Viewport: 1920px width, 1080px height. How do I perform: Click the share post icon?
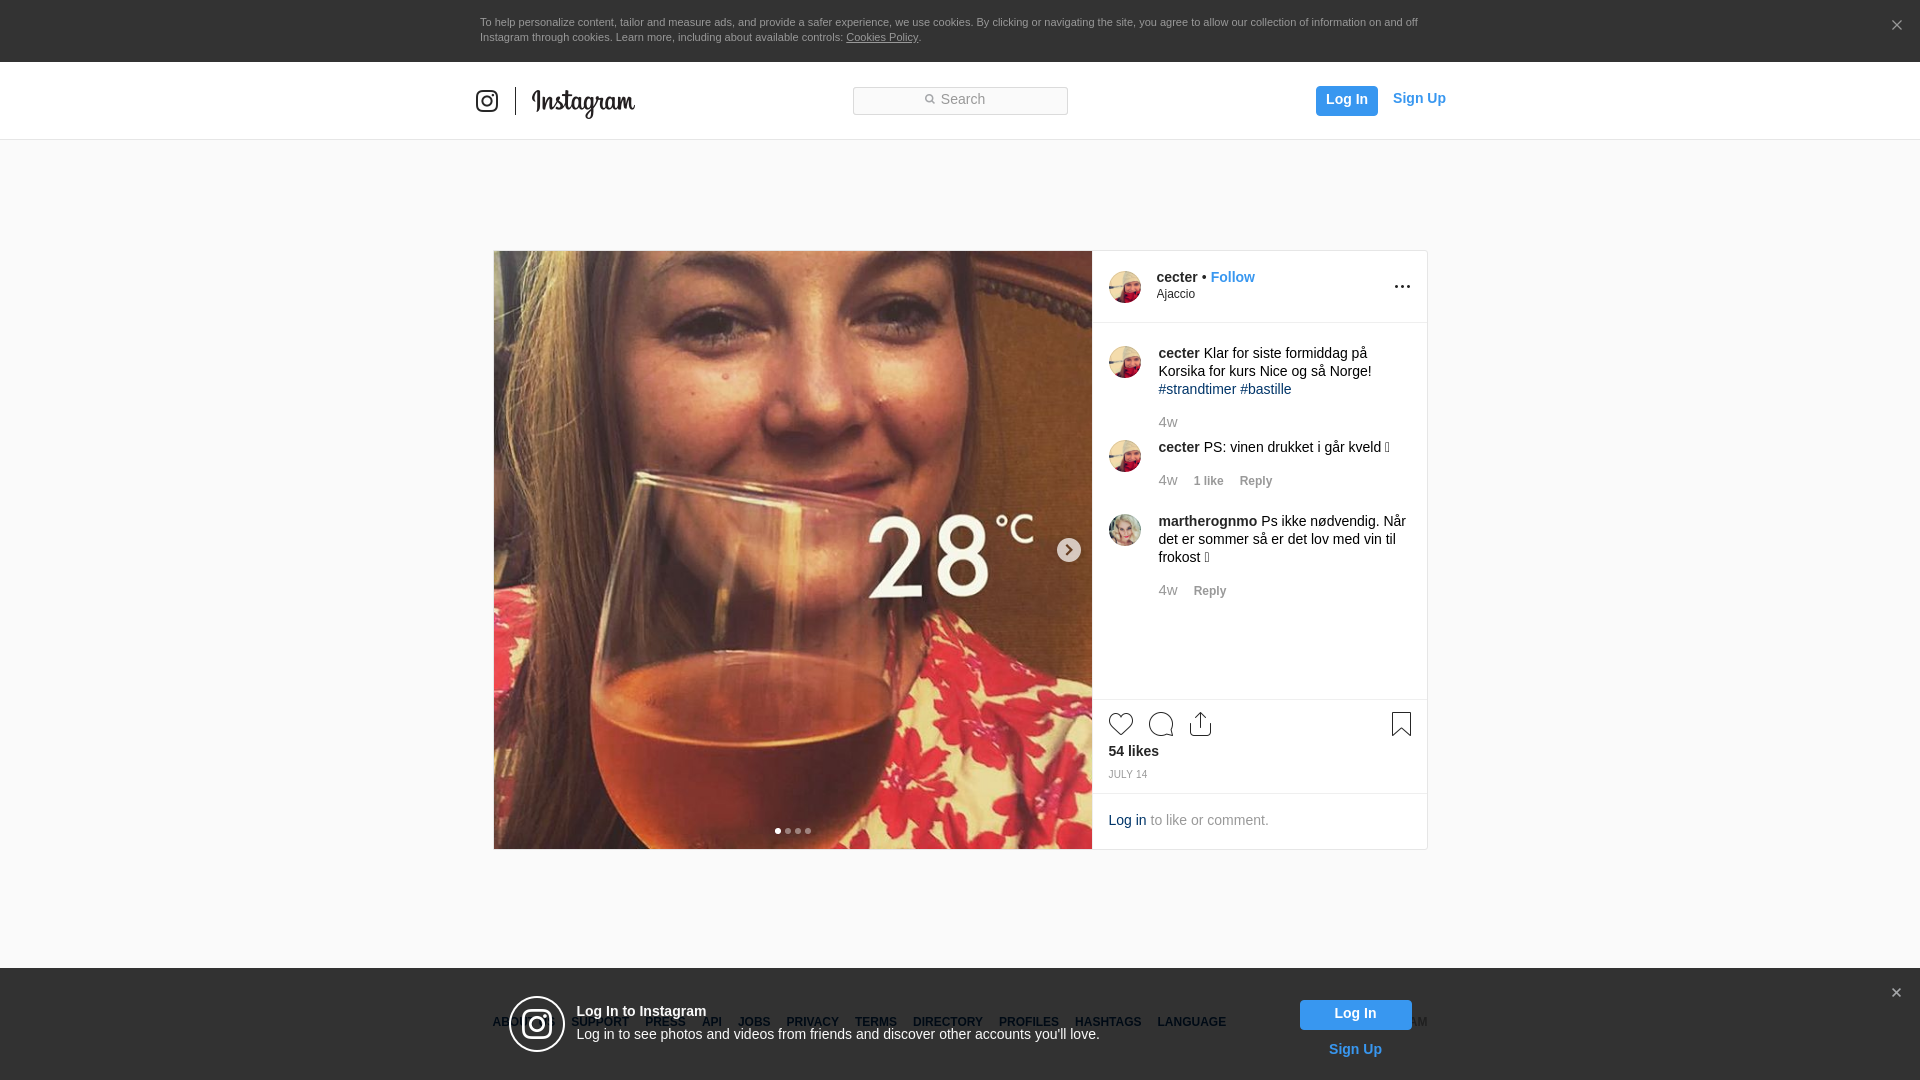click(1201, 724)
